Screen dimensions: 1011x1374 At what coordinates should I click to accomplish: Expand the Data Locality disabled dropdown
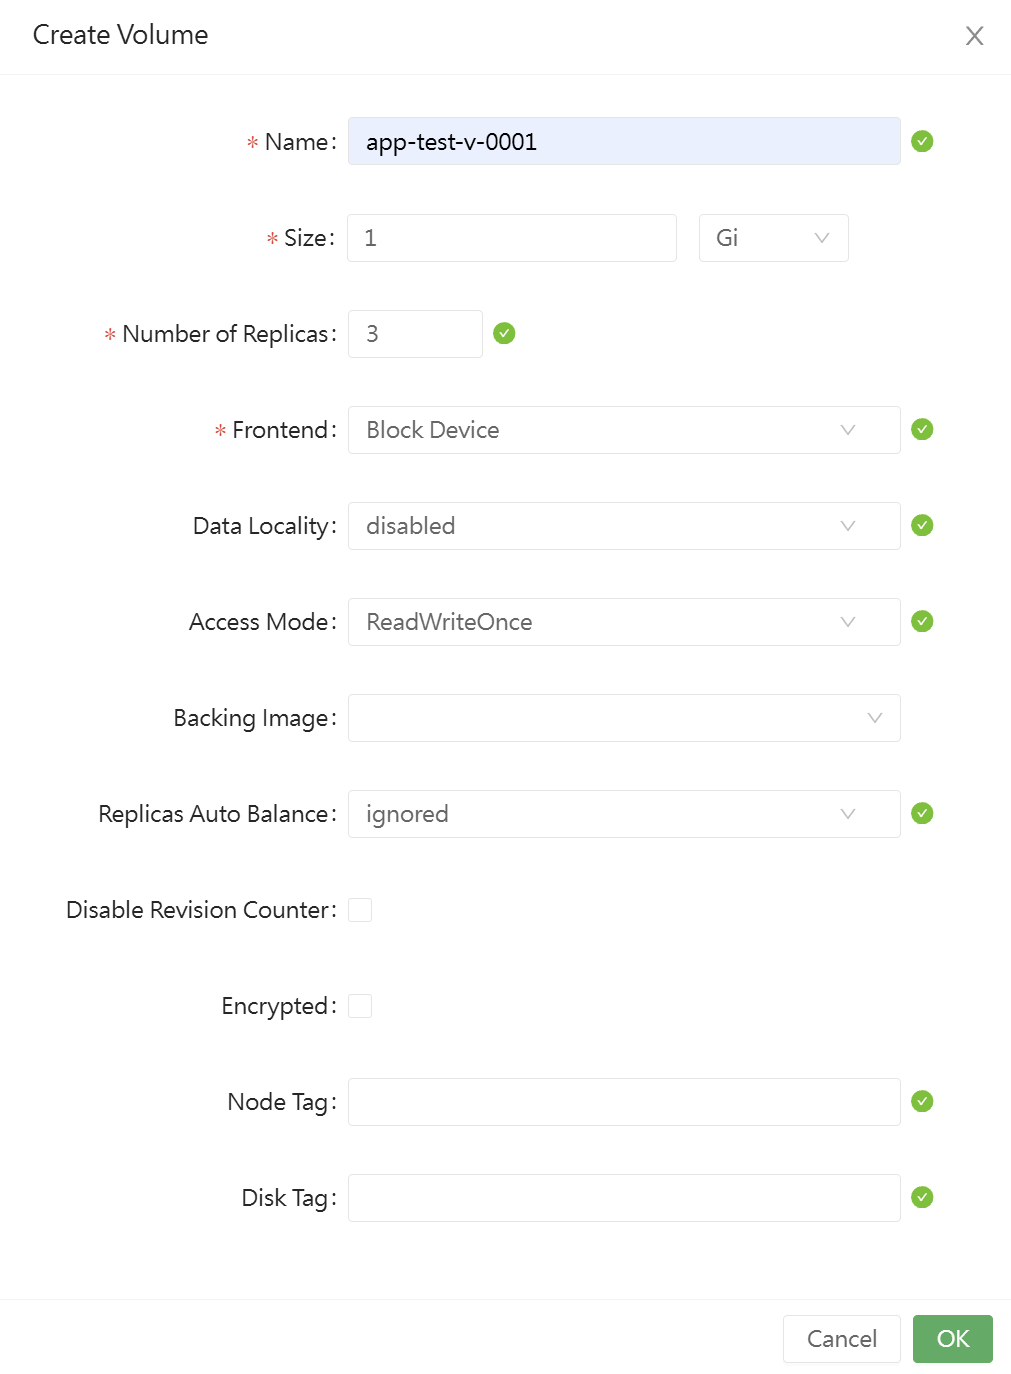click(624, 526)
